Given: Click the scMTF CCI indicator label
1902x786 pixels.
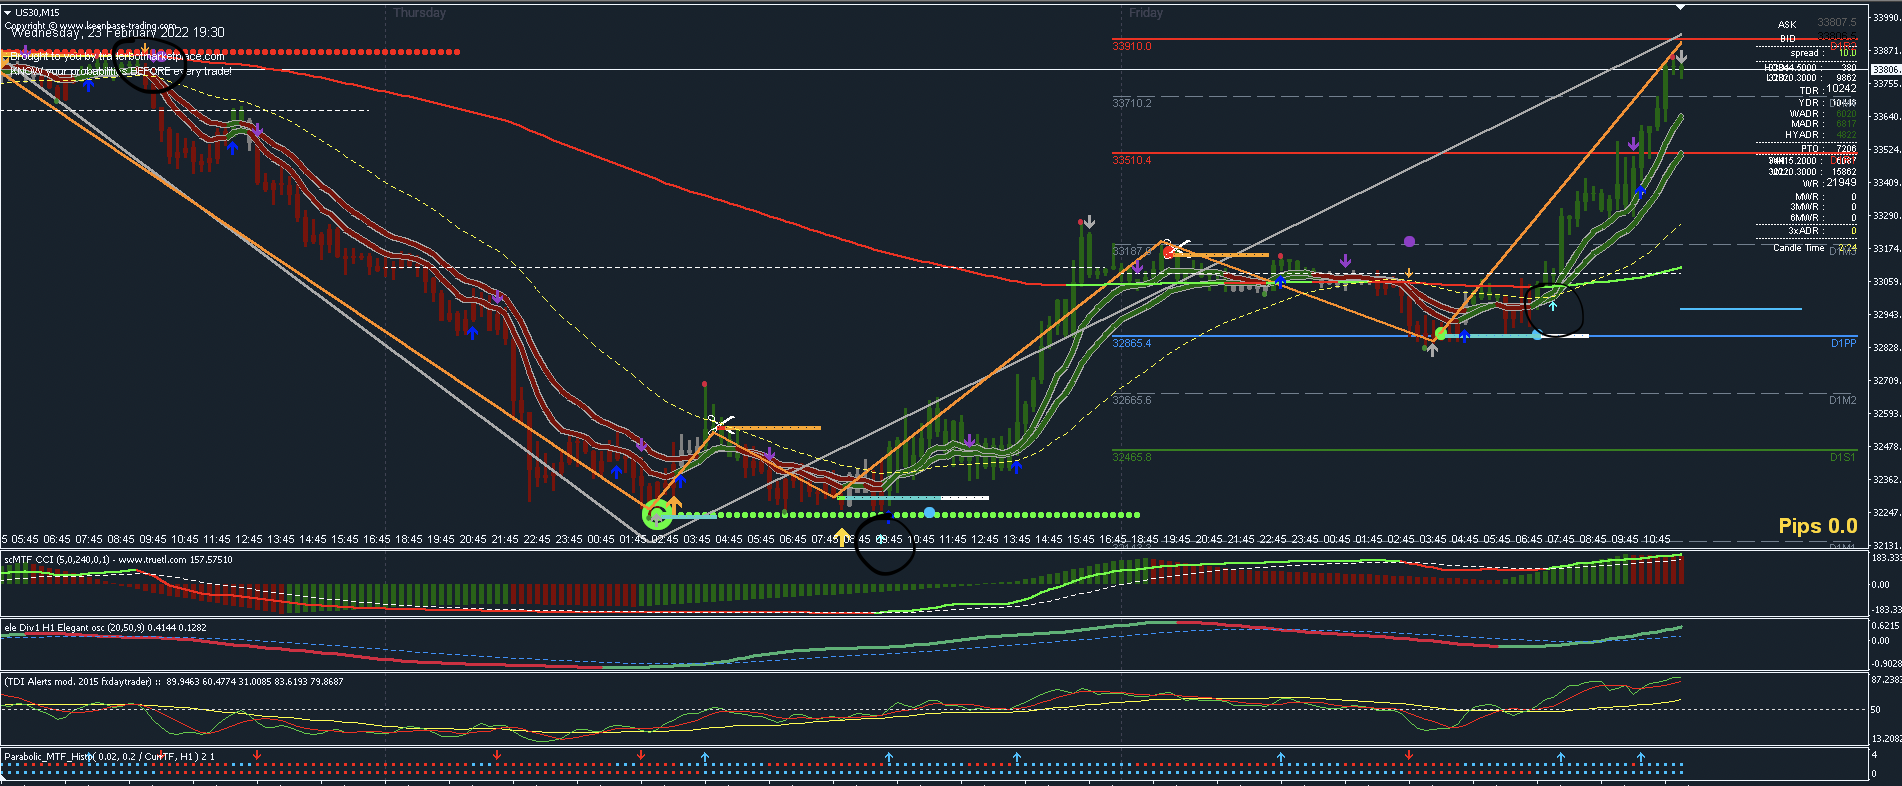Looking at the screenshot, I should coord(118,560).
